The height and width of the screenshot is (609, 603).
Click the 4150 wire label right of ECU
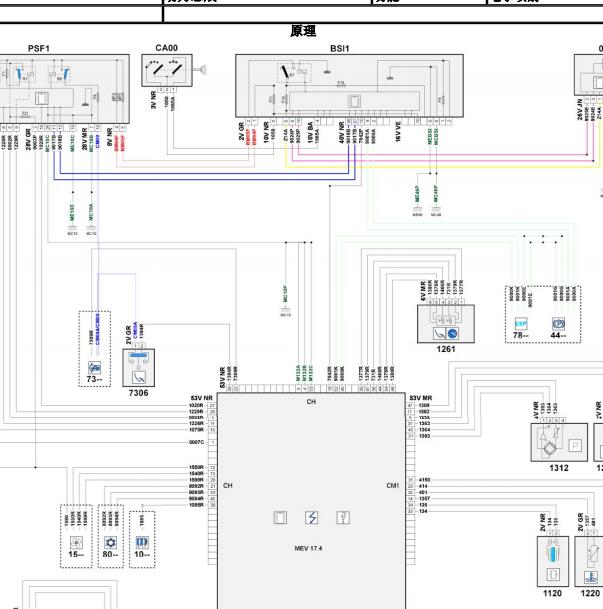(x=424, y=480)
